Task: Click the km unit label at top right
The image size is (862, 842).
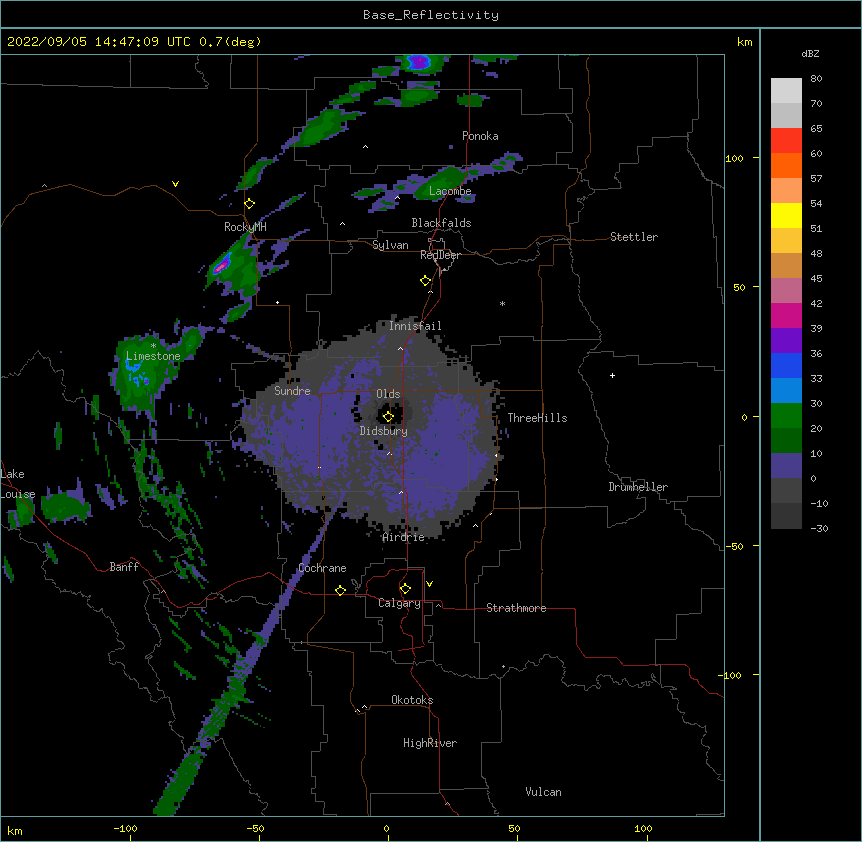Action: click(744, 42)
